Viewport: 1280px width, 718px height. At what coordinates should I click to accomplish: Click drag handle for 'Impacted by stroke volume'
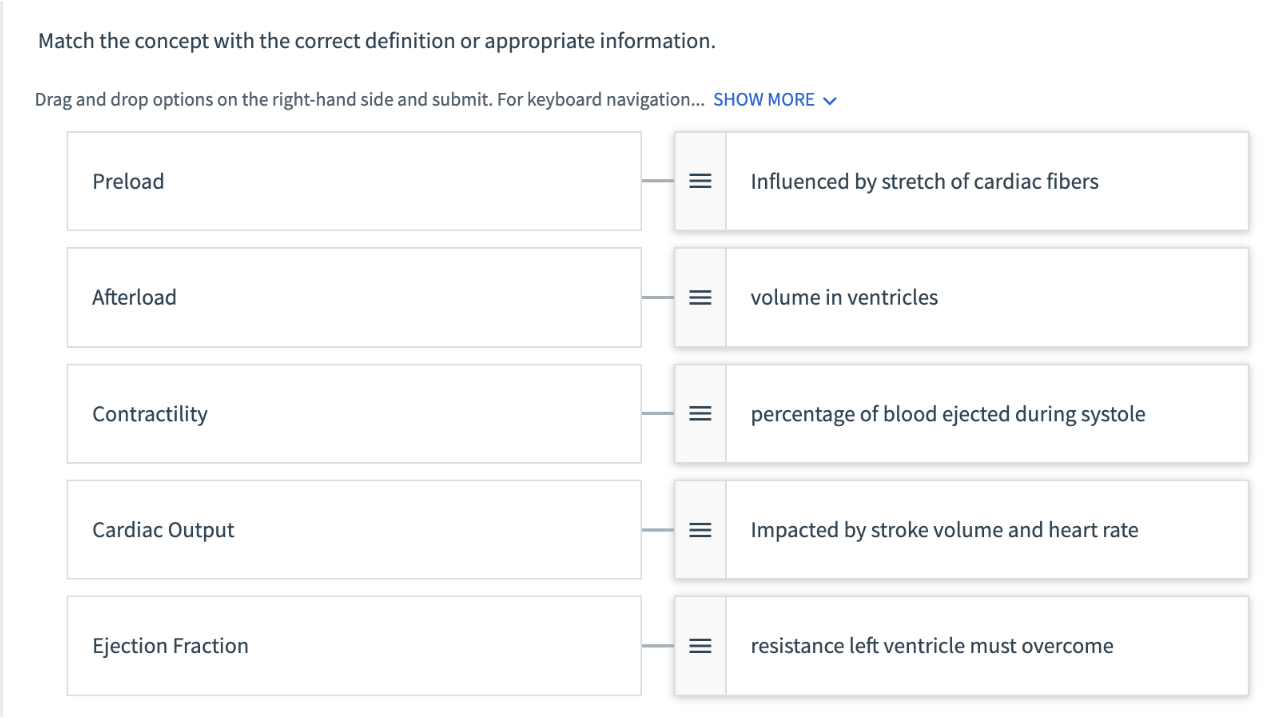pyautogui.click(x=700, y=529)
